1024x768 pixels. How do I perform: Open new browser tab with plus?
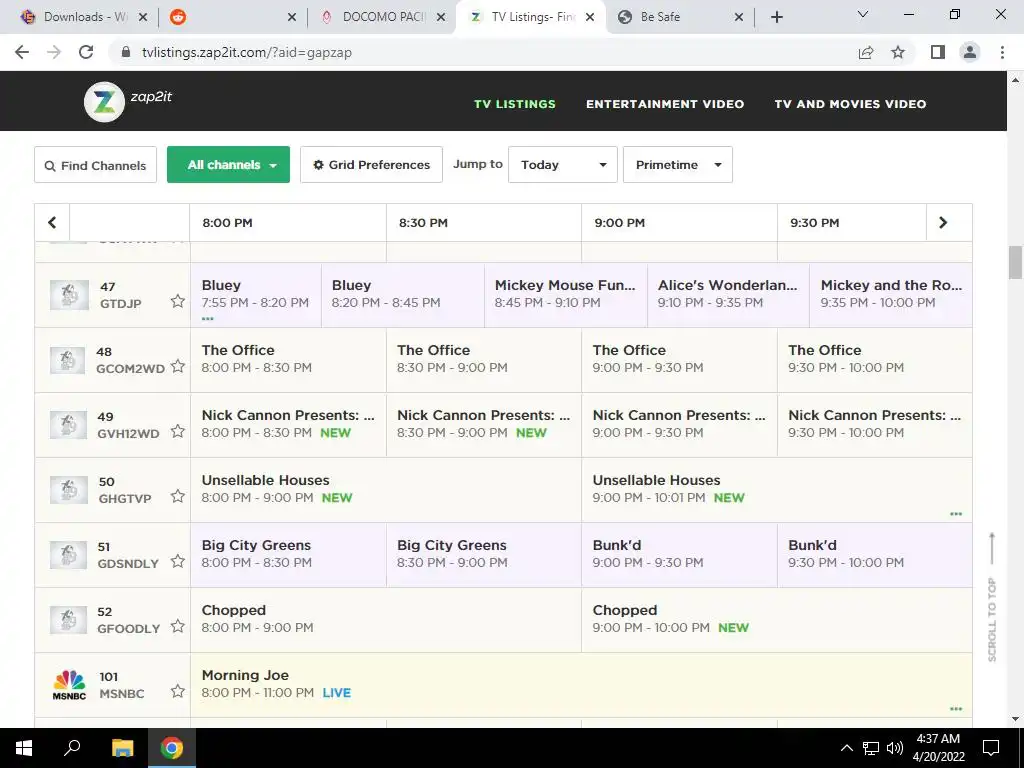tap(776, 17)
